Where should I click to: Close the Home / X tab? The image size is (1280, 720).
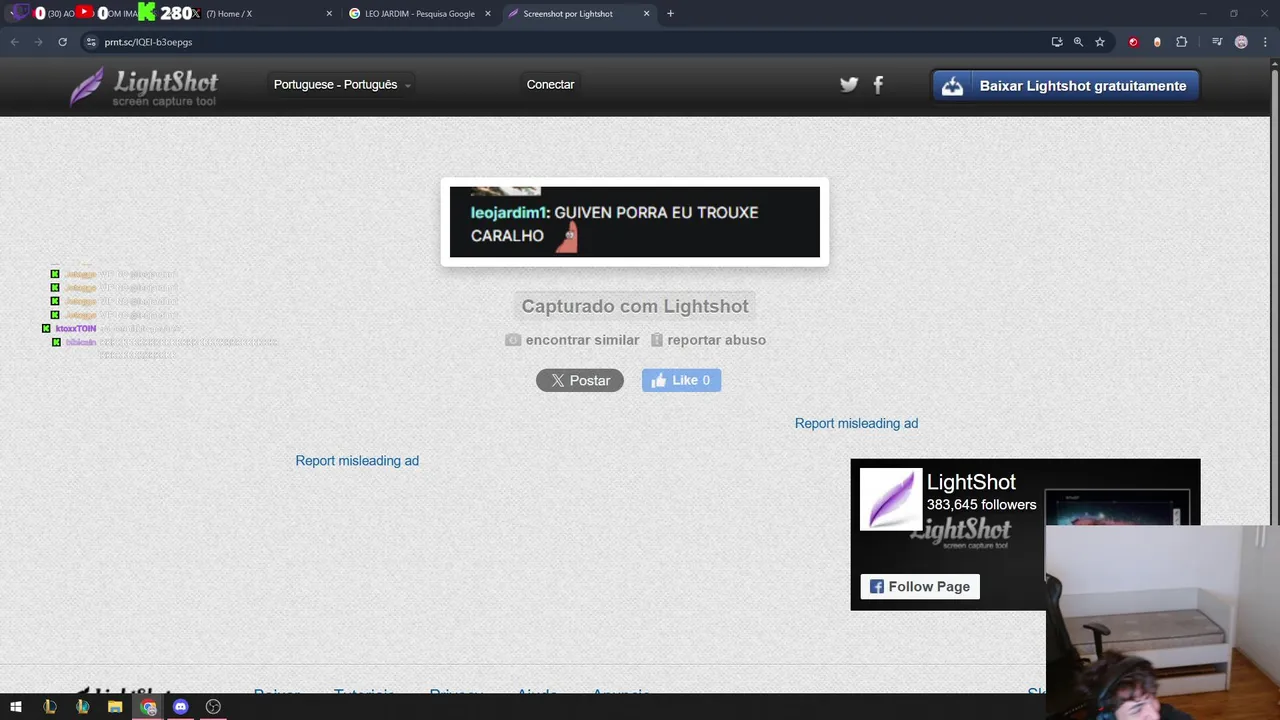[x=329, y=14]
